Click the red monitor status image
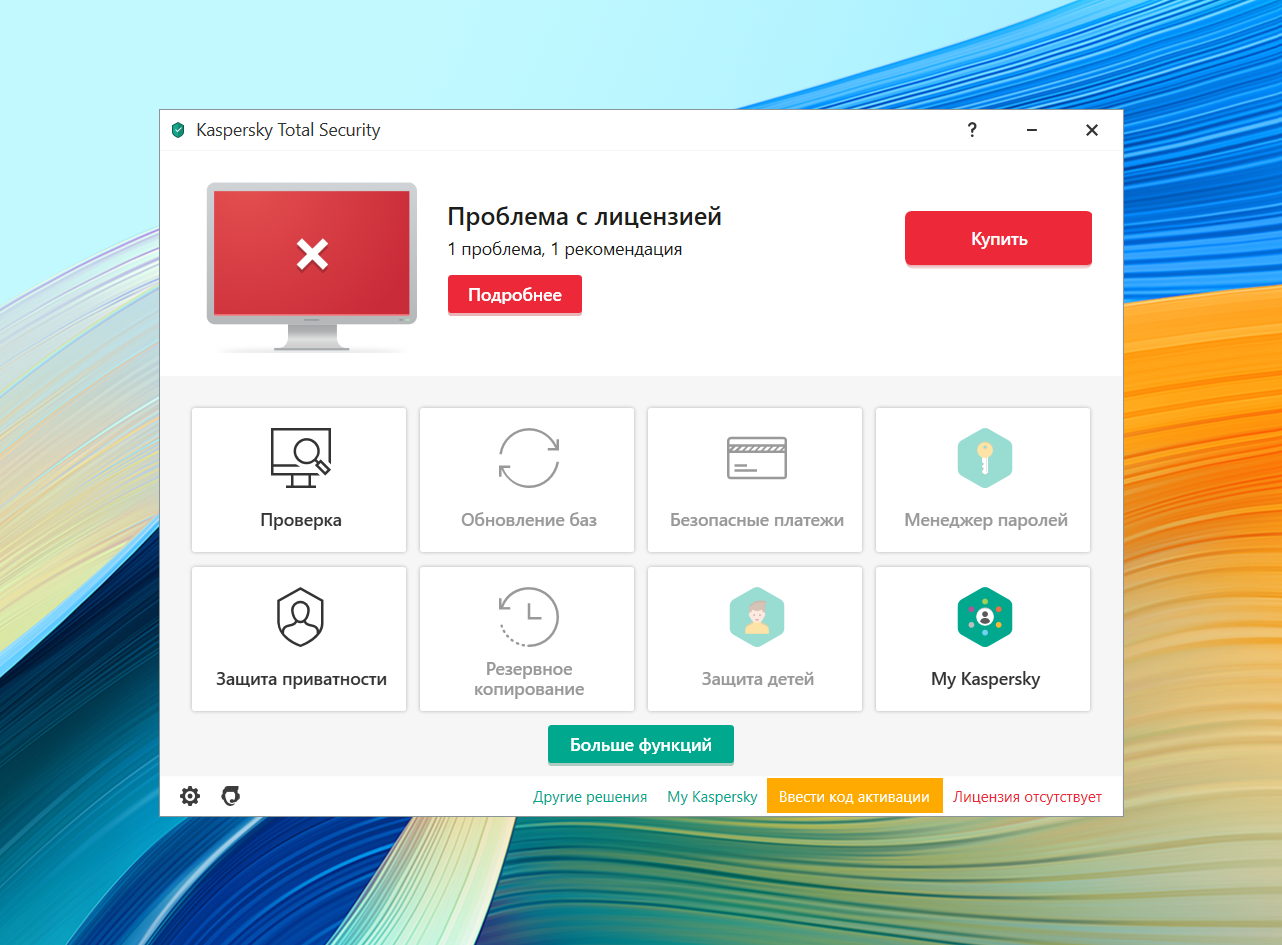This screenshot has height=945, width=1282. 312,266
